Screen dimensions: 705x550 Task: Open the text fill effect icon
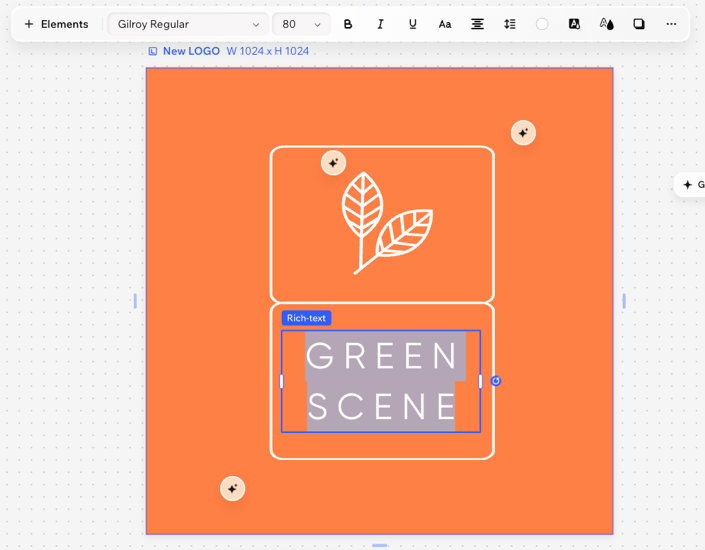tap(607, 24)
